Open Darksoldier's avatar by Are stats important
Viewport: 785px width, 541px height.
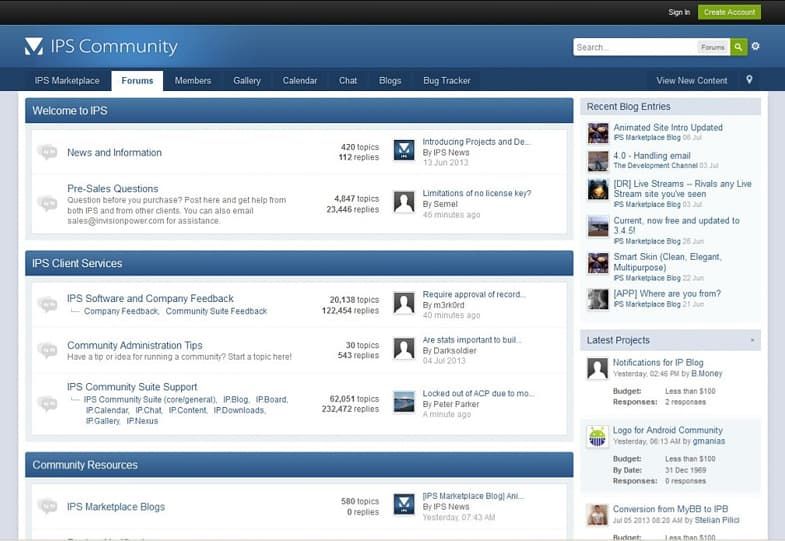(404, 349)
